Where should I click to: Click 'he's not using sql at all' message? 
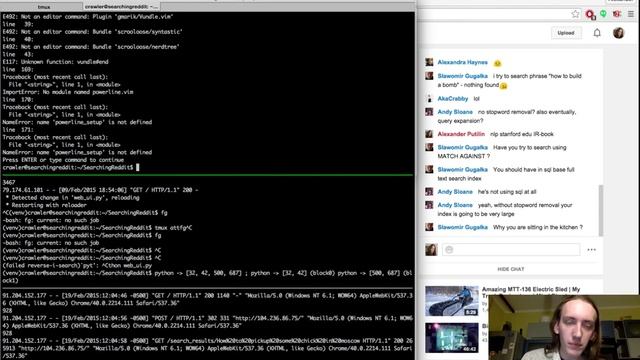tap(507, 191)
